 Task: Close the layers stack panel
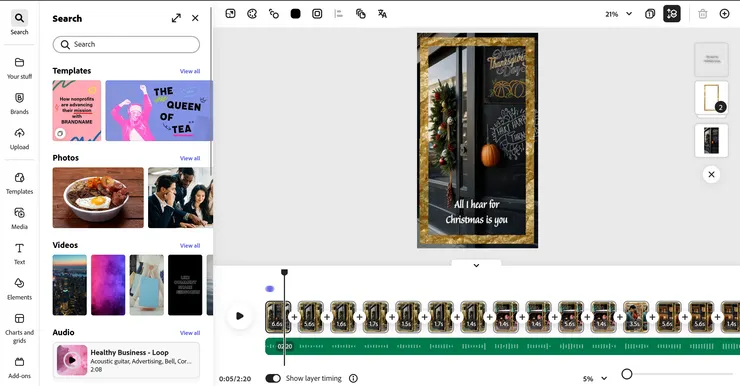(x=711, y=175)
